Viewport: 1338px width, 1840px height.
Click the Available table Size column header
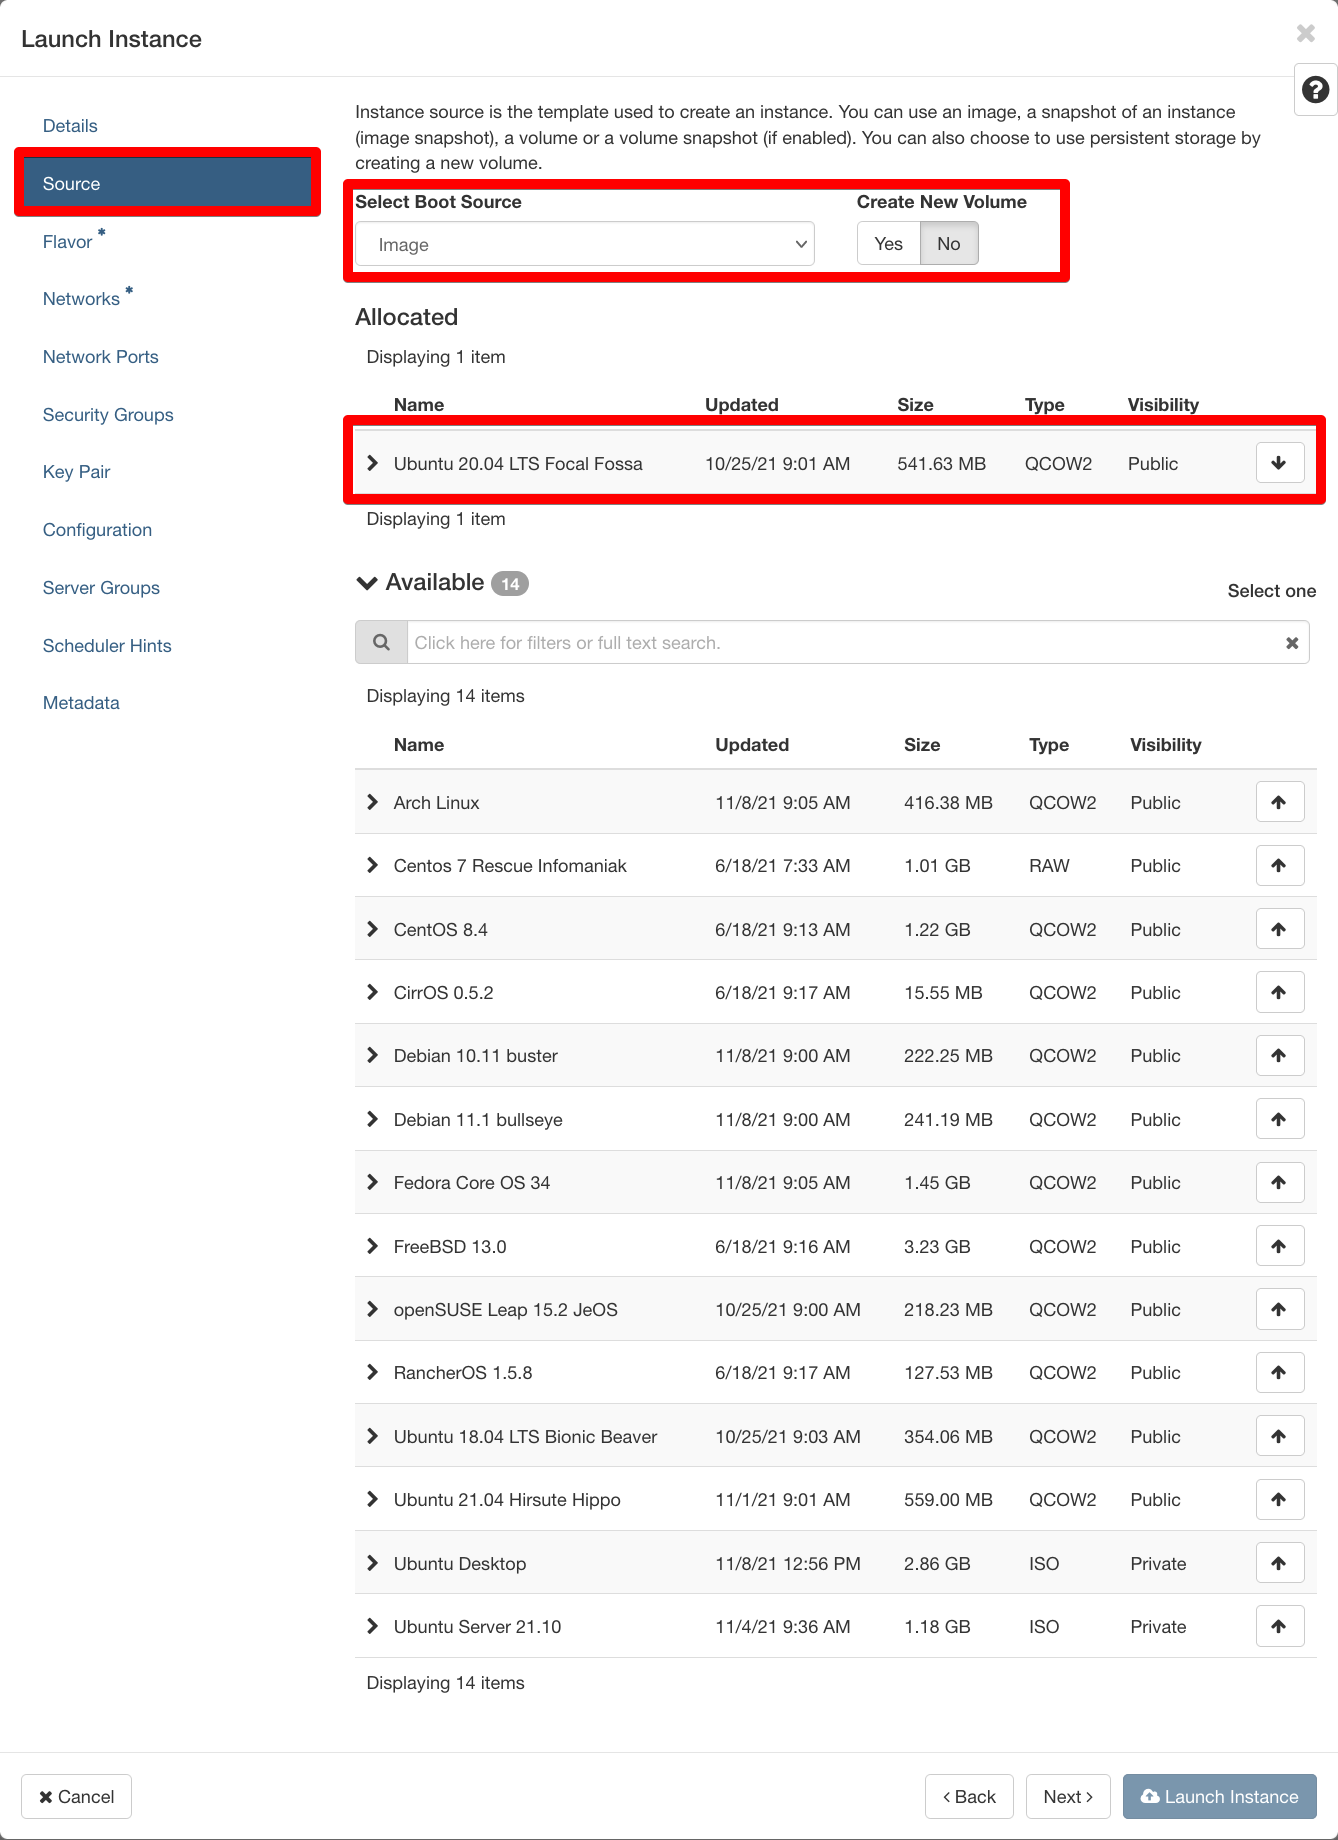[x=922, y=745]
